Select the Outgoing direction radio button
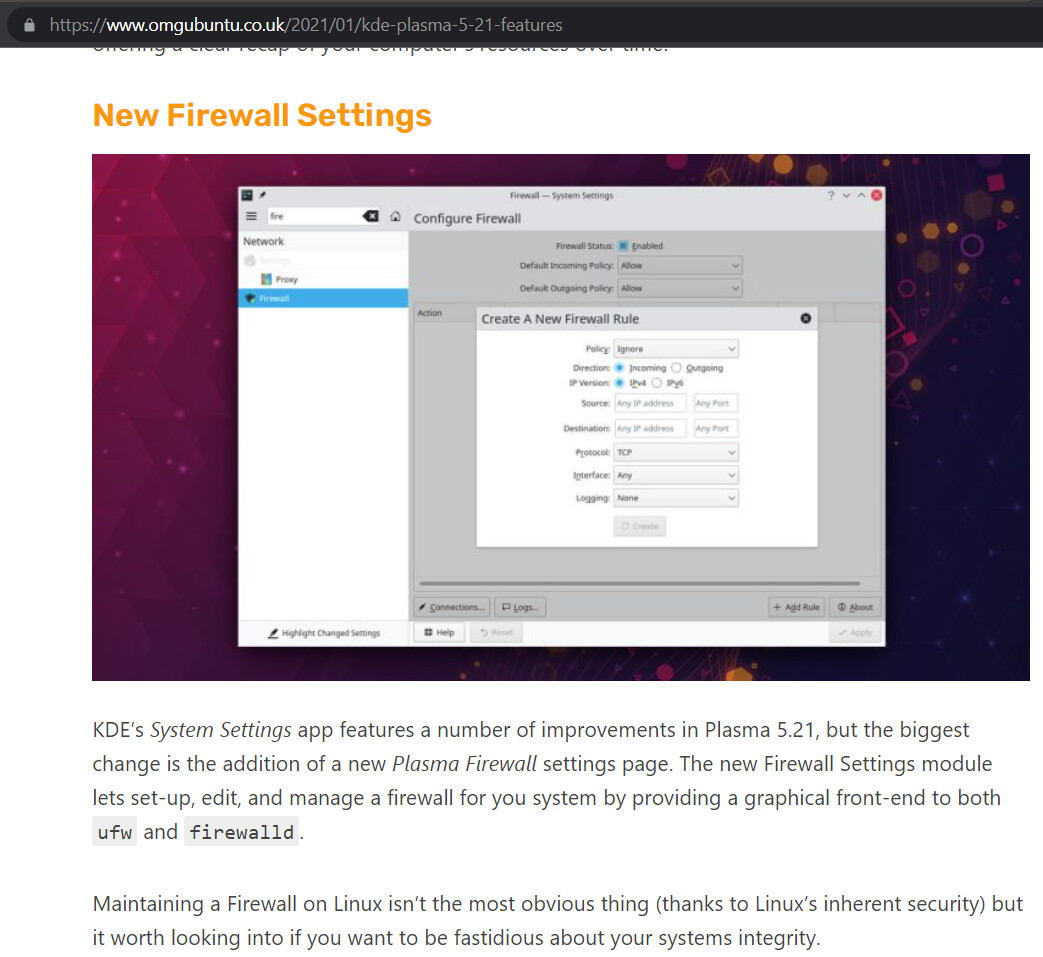This screenshot has width=1043, height=957. click(676, 368)
